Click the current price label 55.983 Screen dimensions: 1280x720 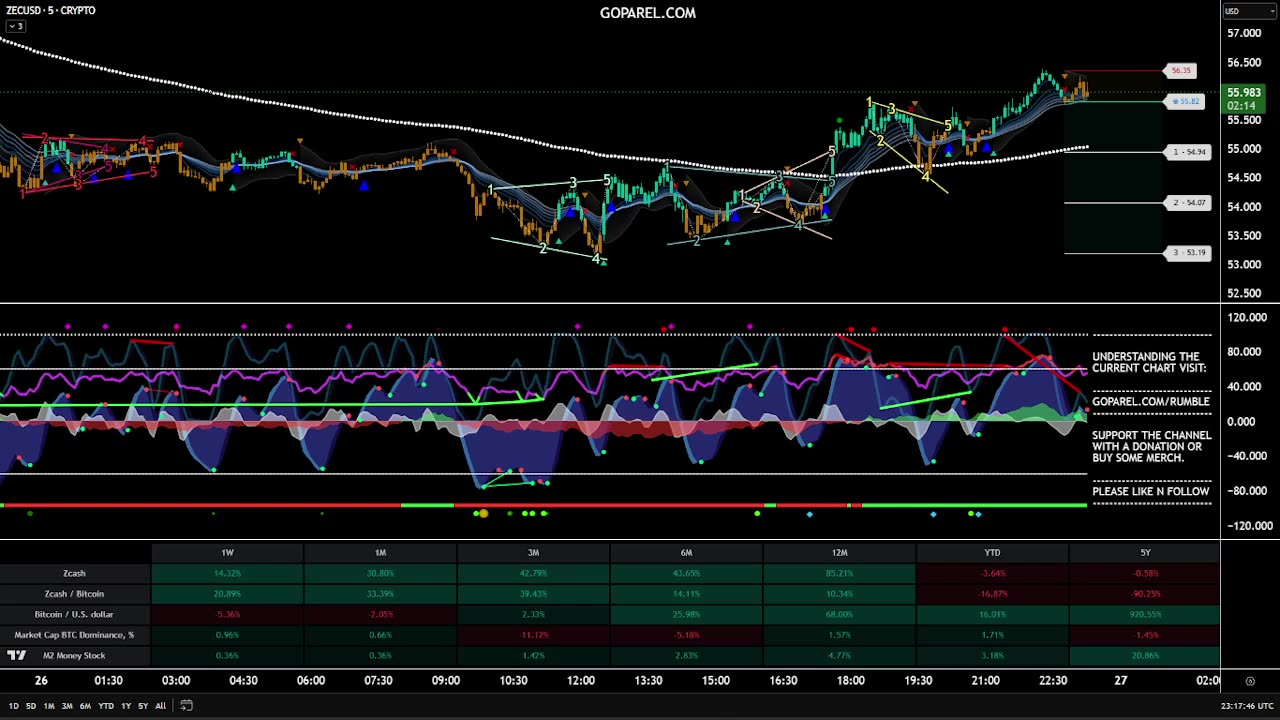pyautogui.click(x=1244, y=93)
